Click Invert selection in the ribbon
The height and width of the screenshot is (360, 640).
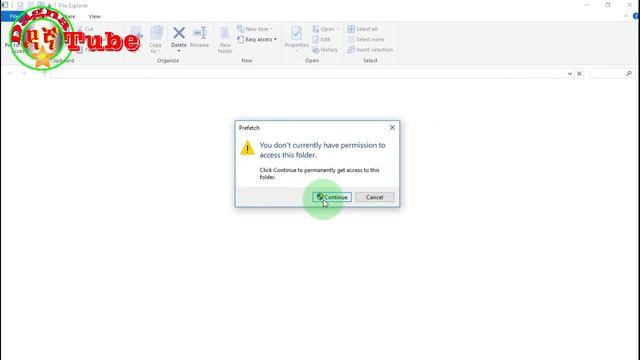[370, 50]
